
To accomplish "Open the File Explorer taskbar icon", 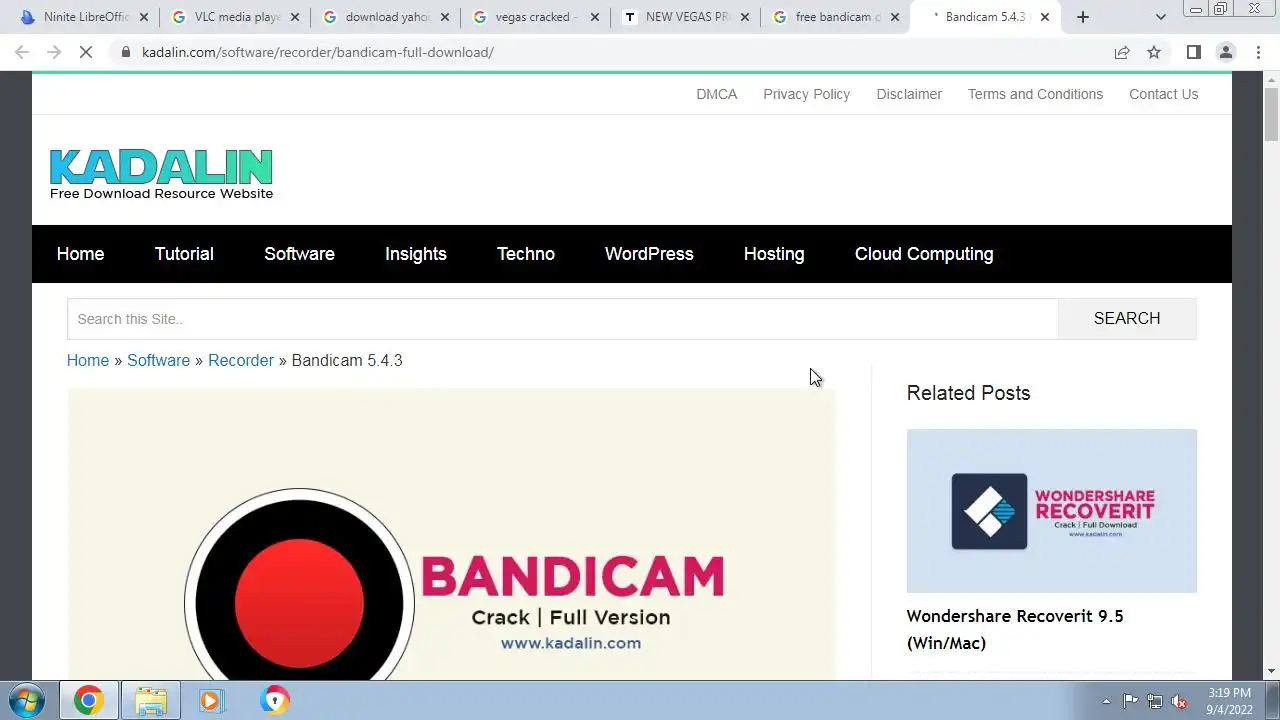I will (151, 701).
